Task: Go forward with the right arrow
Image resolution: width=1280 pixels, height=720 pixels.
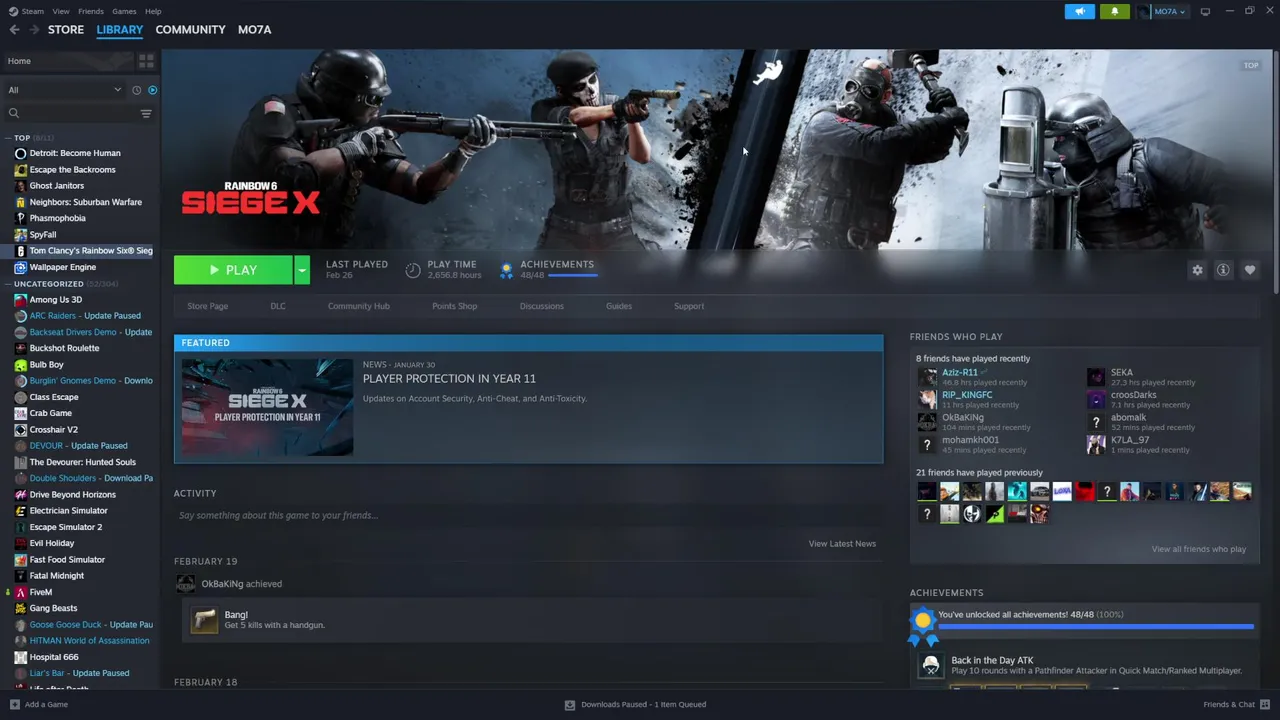Action: click(x=34, y=29)
